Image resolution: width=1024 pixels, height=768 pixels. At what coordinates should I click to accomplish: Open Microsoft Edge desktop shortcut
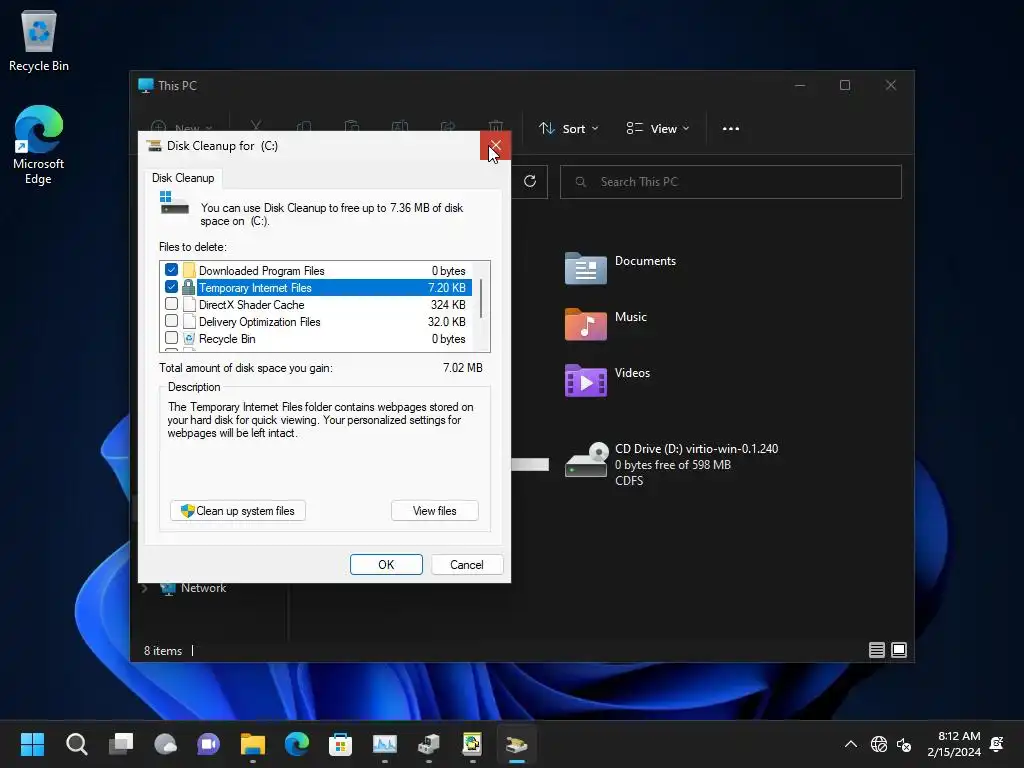pos(39,145)
